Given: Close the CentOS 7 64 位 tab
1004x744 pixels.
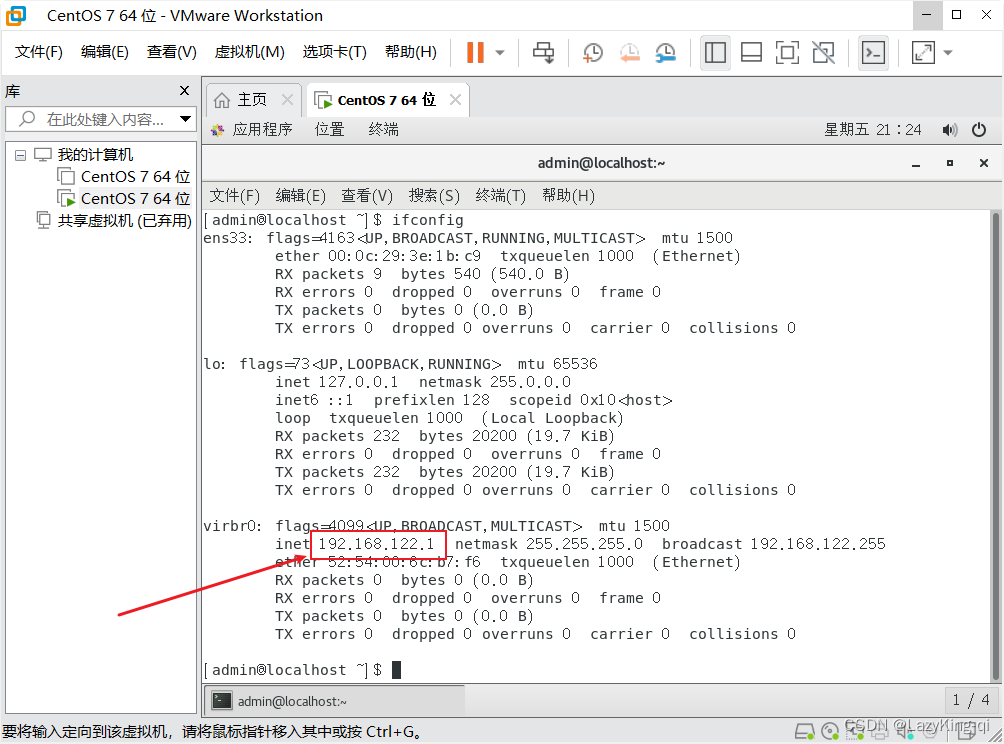Looking at the screenshot, I should tap(455, 100).
